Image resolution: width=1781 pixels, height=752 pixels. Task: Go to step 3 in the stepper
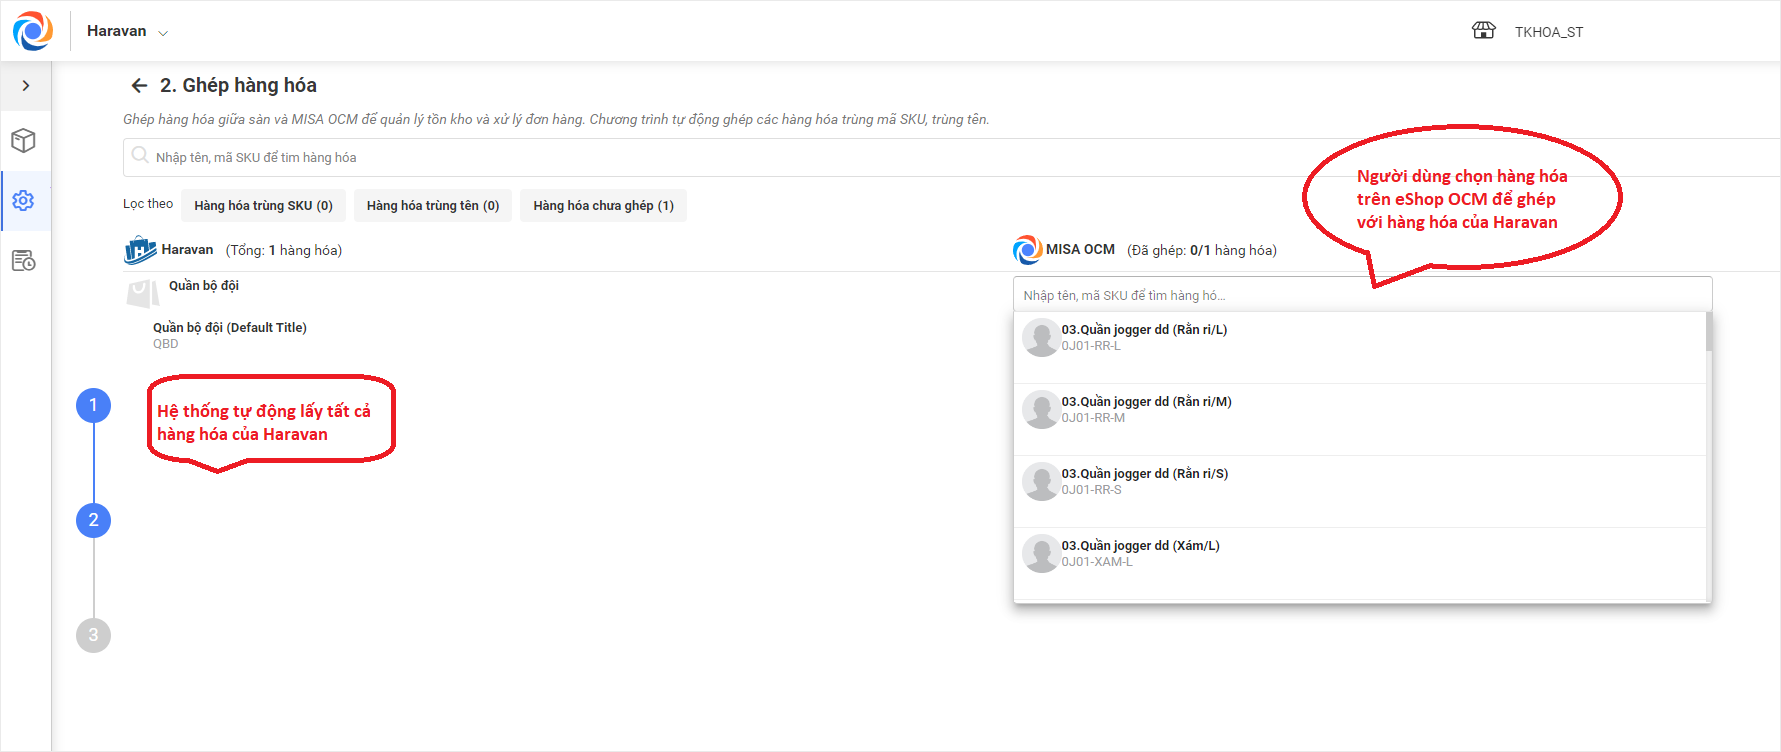[x=93, y=635]
